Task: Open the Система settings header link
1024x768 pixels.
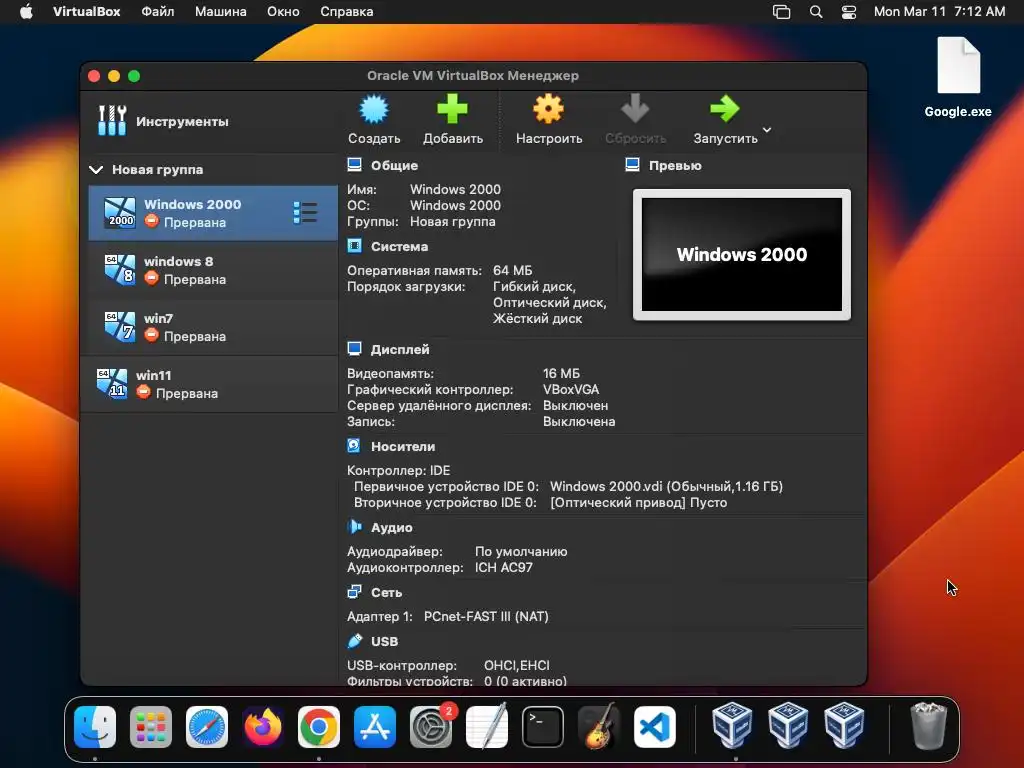Action: [400, 247]
